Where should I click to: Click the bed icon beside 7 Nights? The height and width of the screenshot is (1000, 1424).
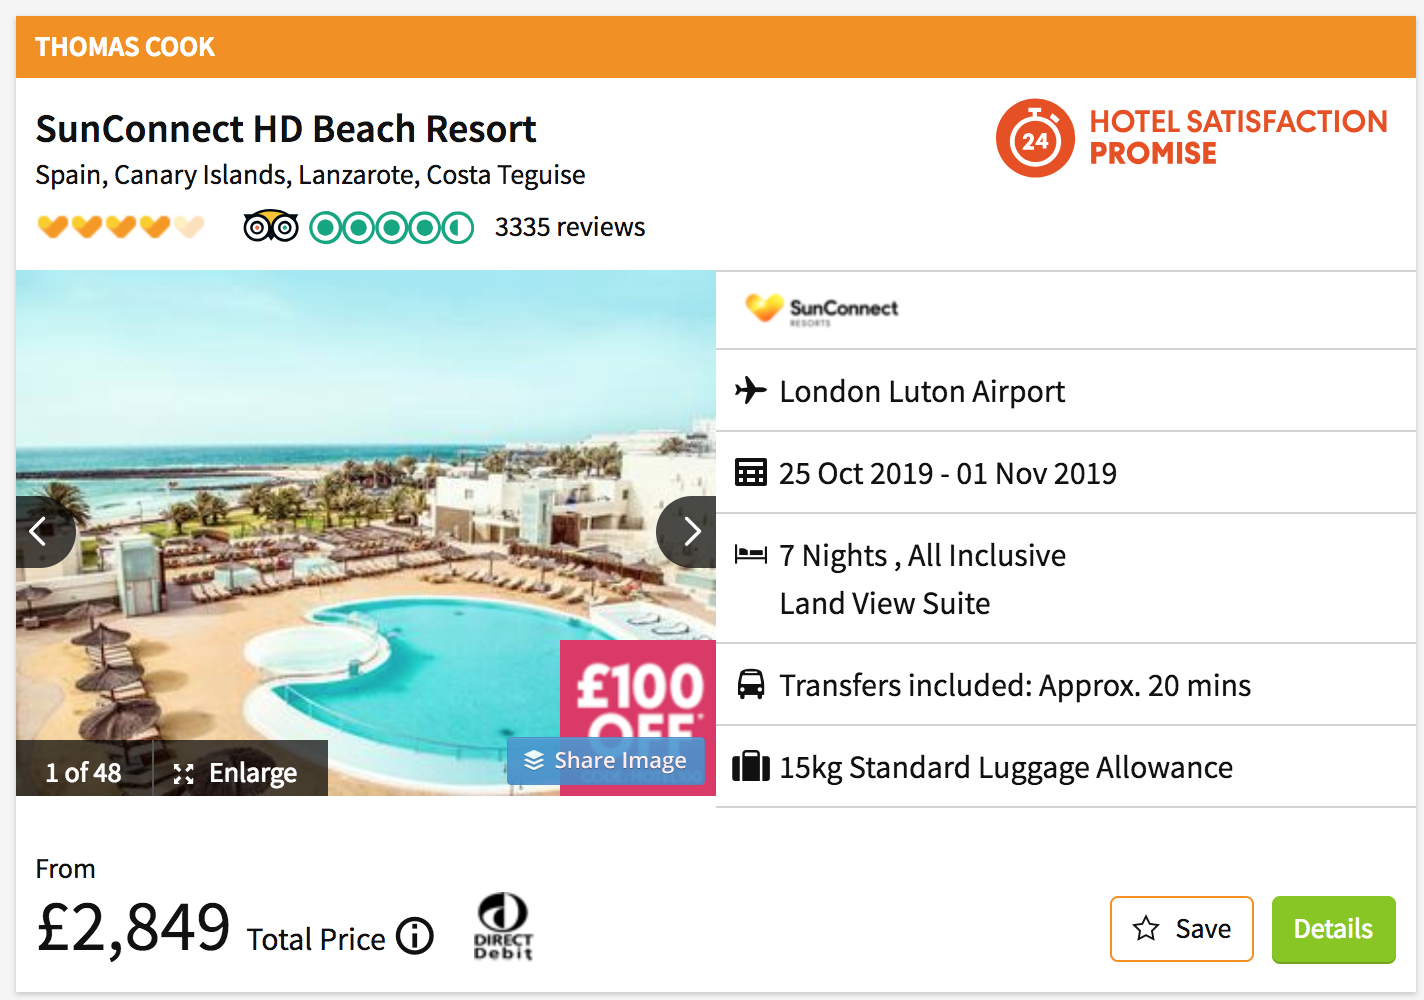point(750,554)
